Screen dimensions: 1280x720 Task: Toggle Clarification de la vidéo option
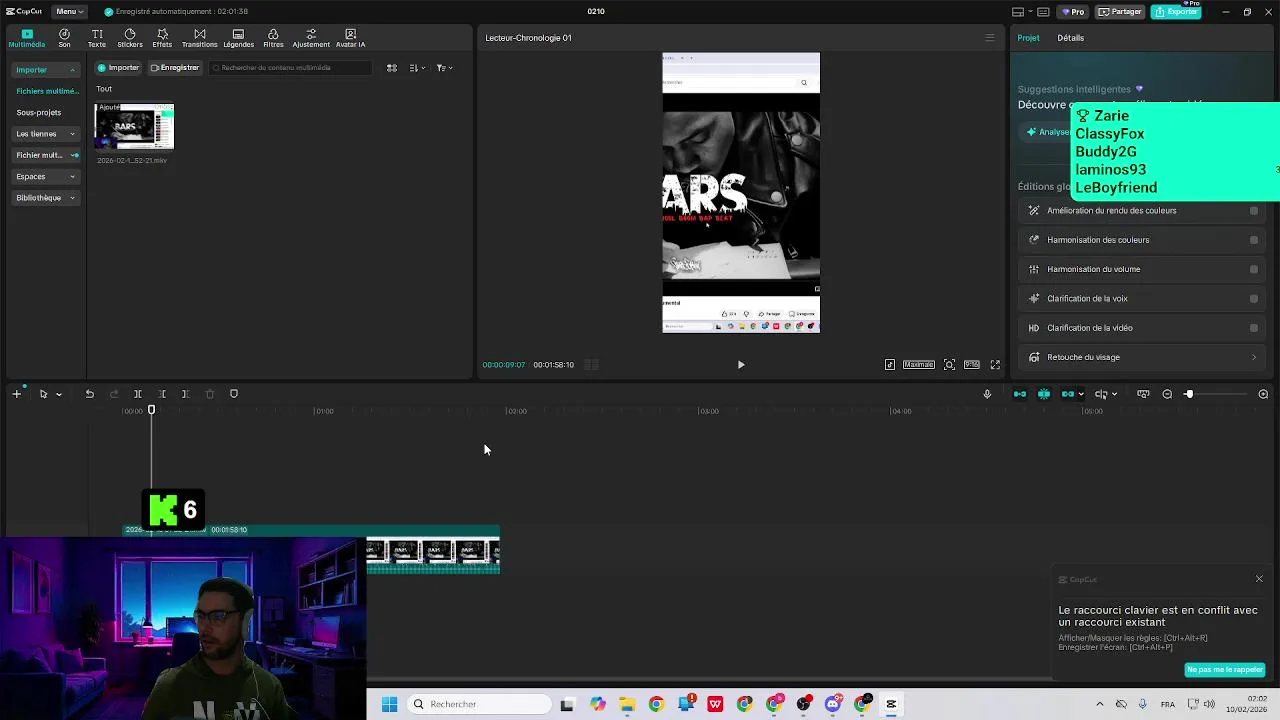pos(1254,328)
